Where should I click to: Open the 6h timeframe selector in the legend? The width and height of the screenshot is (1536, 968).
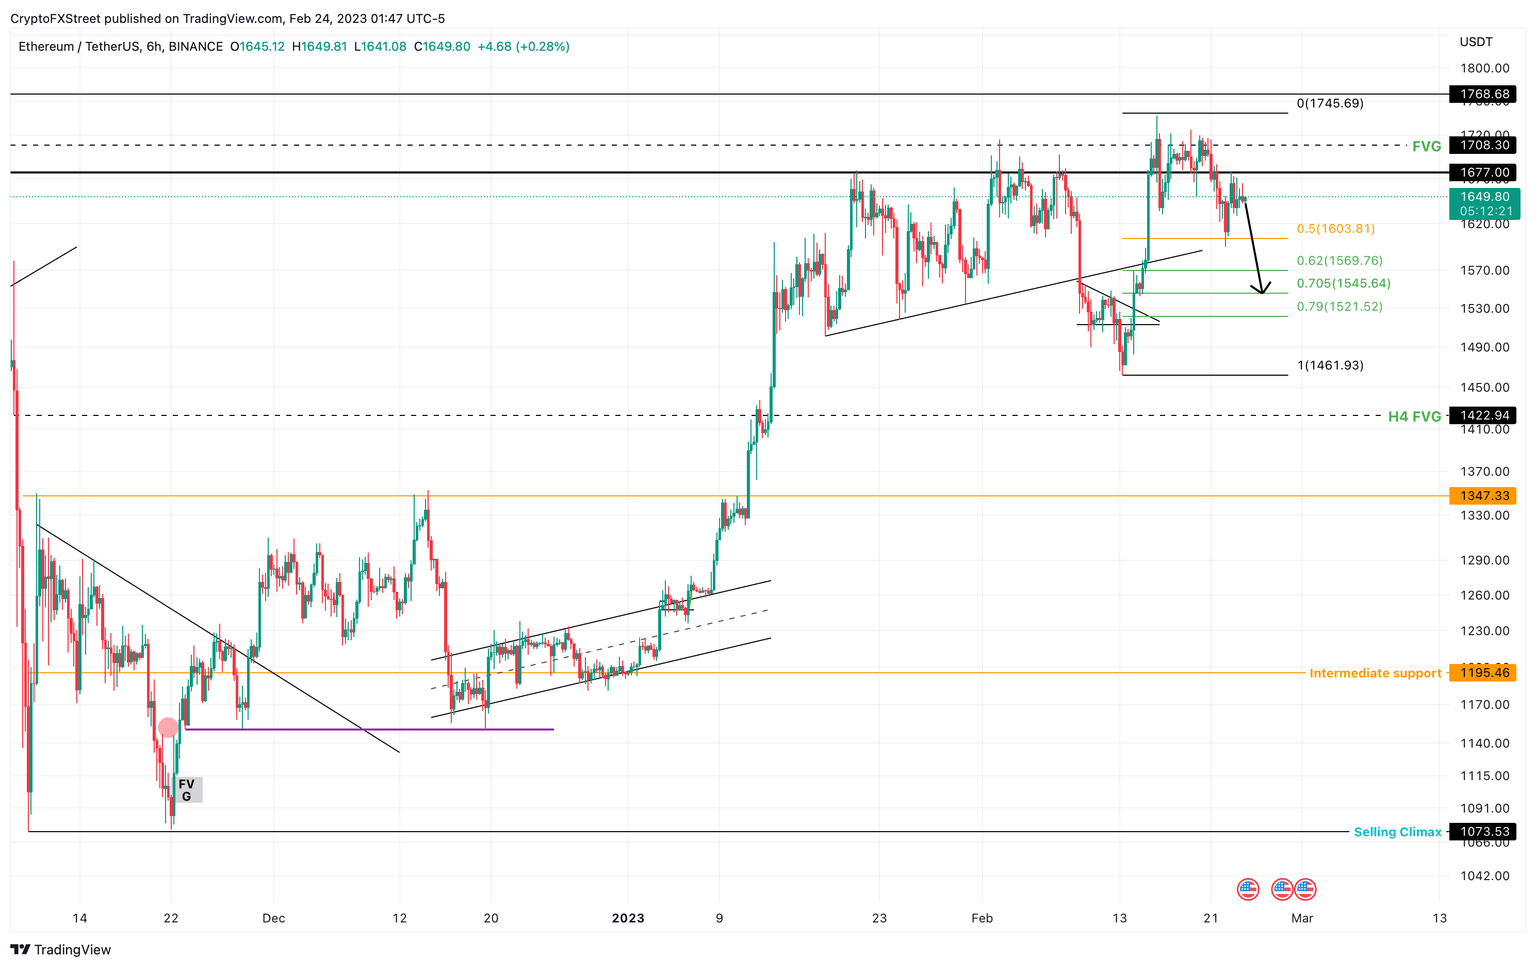151,46
